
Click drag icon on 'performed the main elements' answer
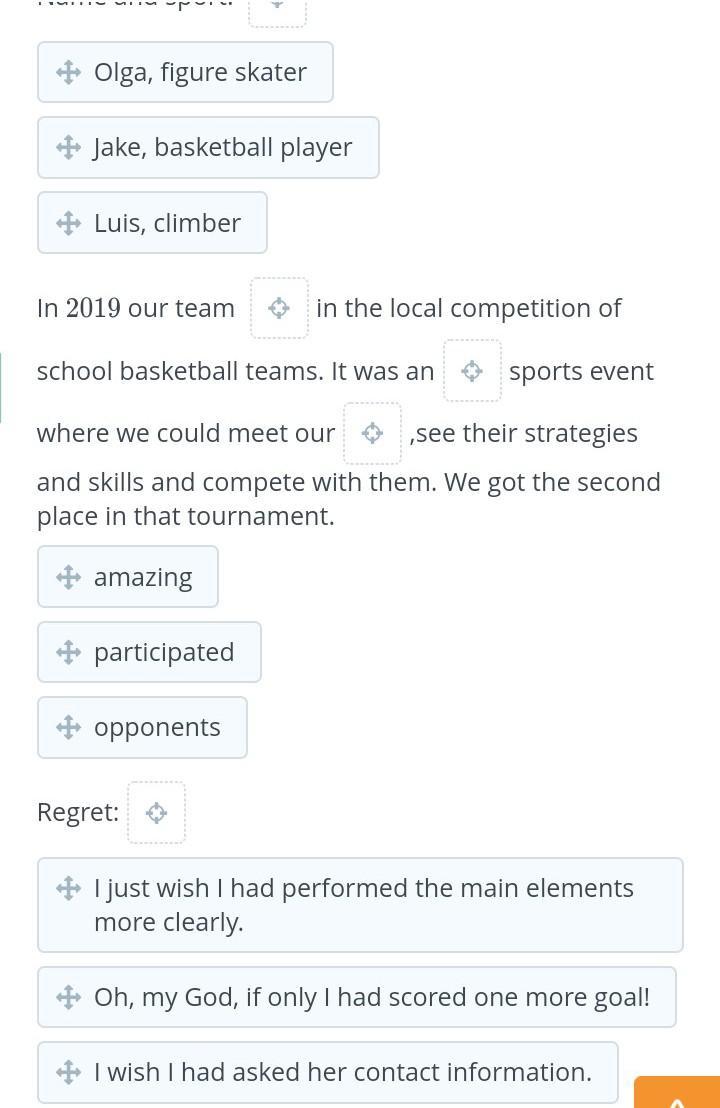(x=68, y=888)
